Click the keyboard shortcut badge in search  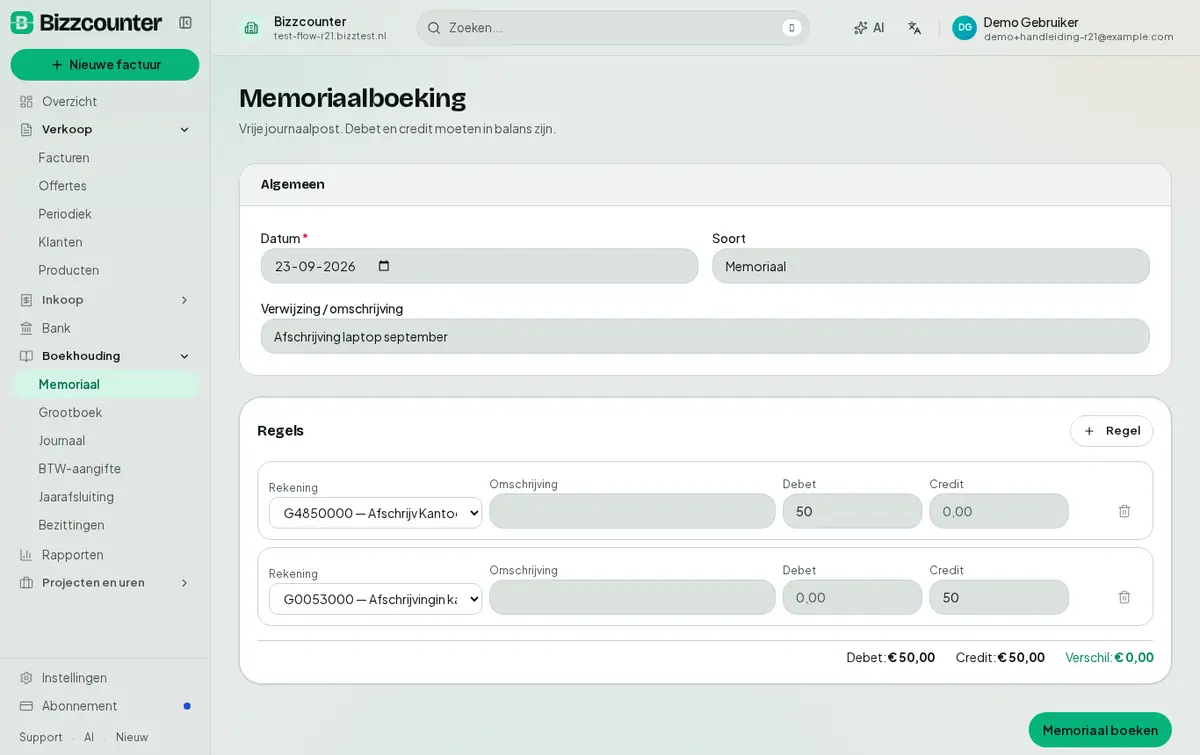tap(792, 28)
